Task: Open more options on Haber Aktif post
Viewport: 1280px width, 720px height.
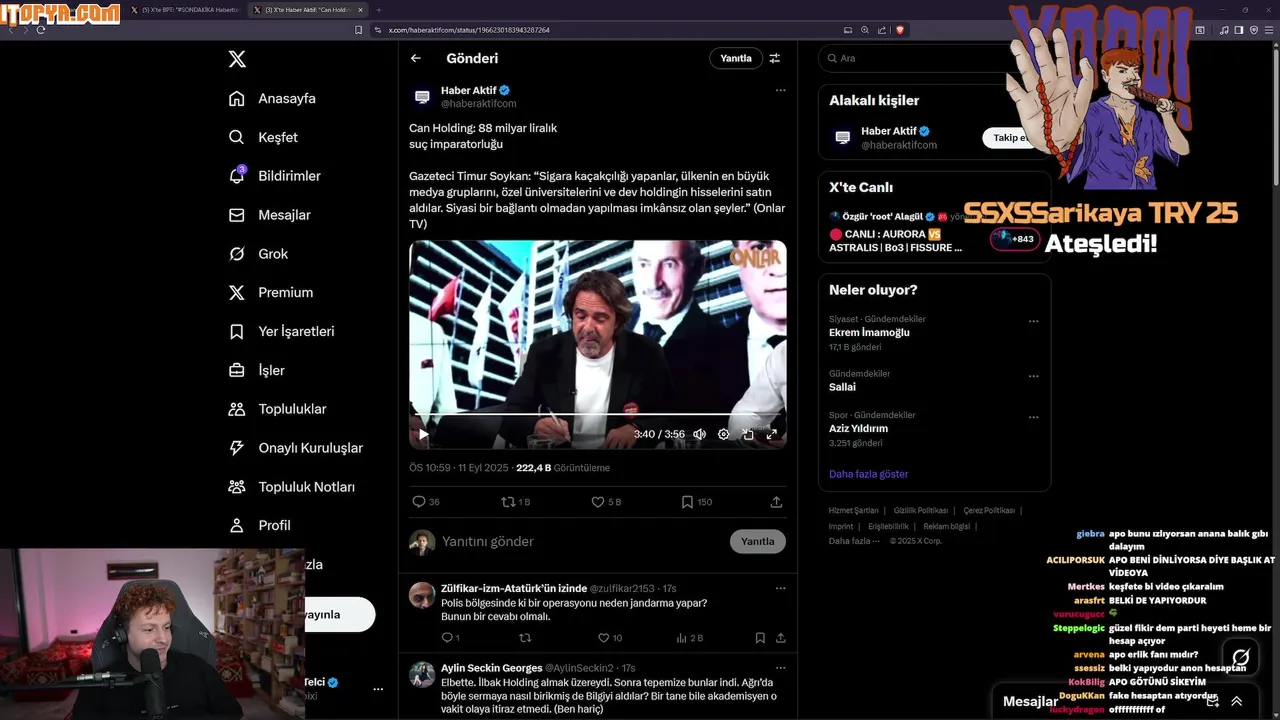Action: pos(780,90)
